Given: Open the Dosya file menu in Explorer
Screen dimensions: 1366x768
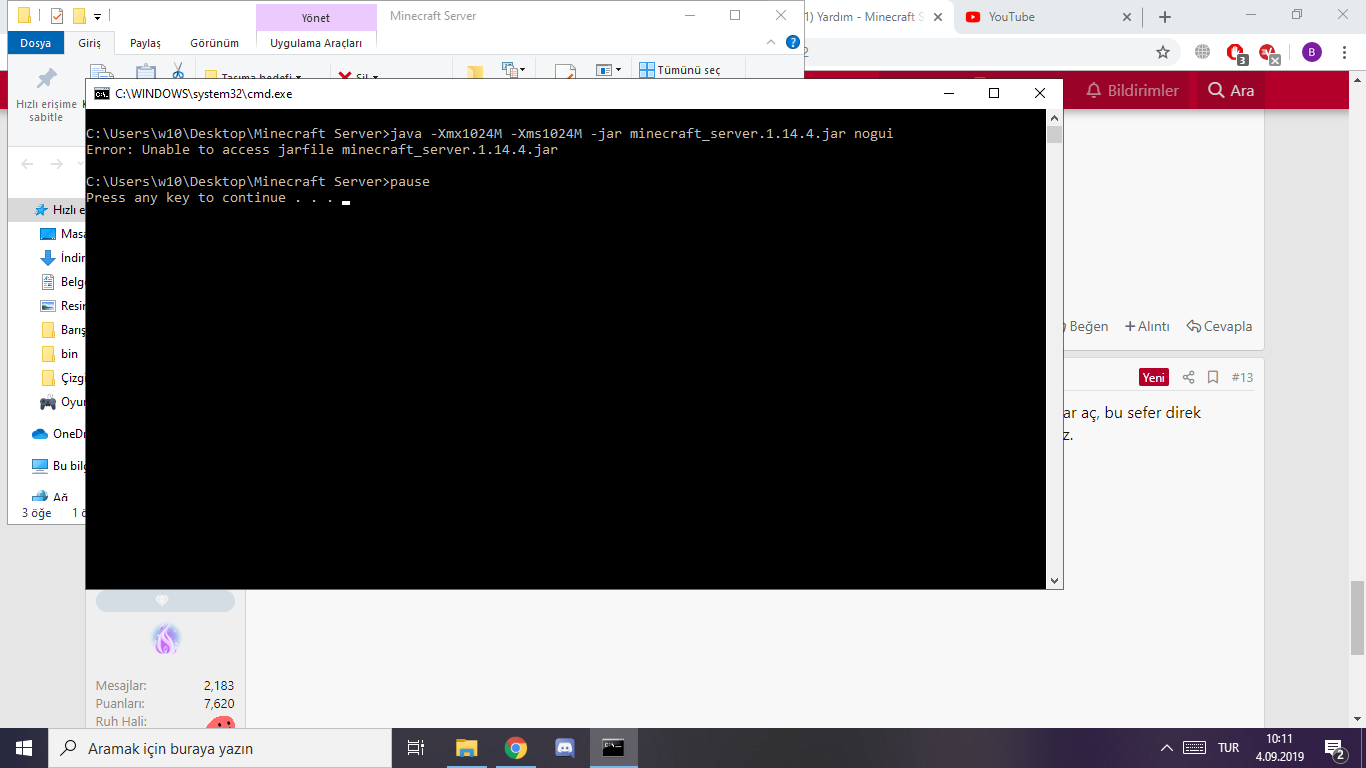Looking at the screenshot, I should [x=35, y=43].
